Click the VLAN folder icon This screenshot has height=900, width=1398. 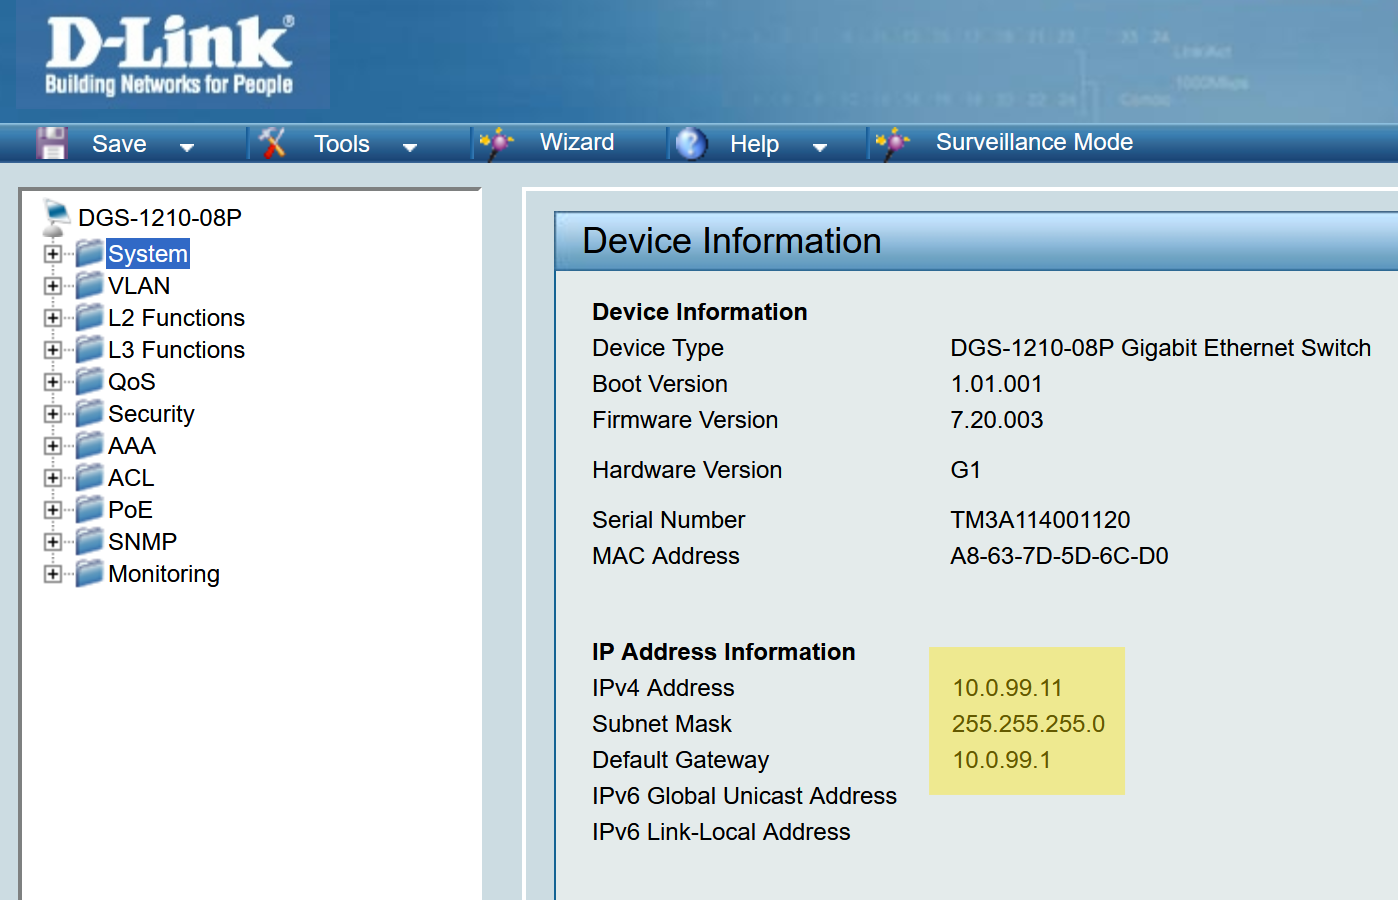point(90,285)
